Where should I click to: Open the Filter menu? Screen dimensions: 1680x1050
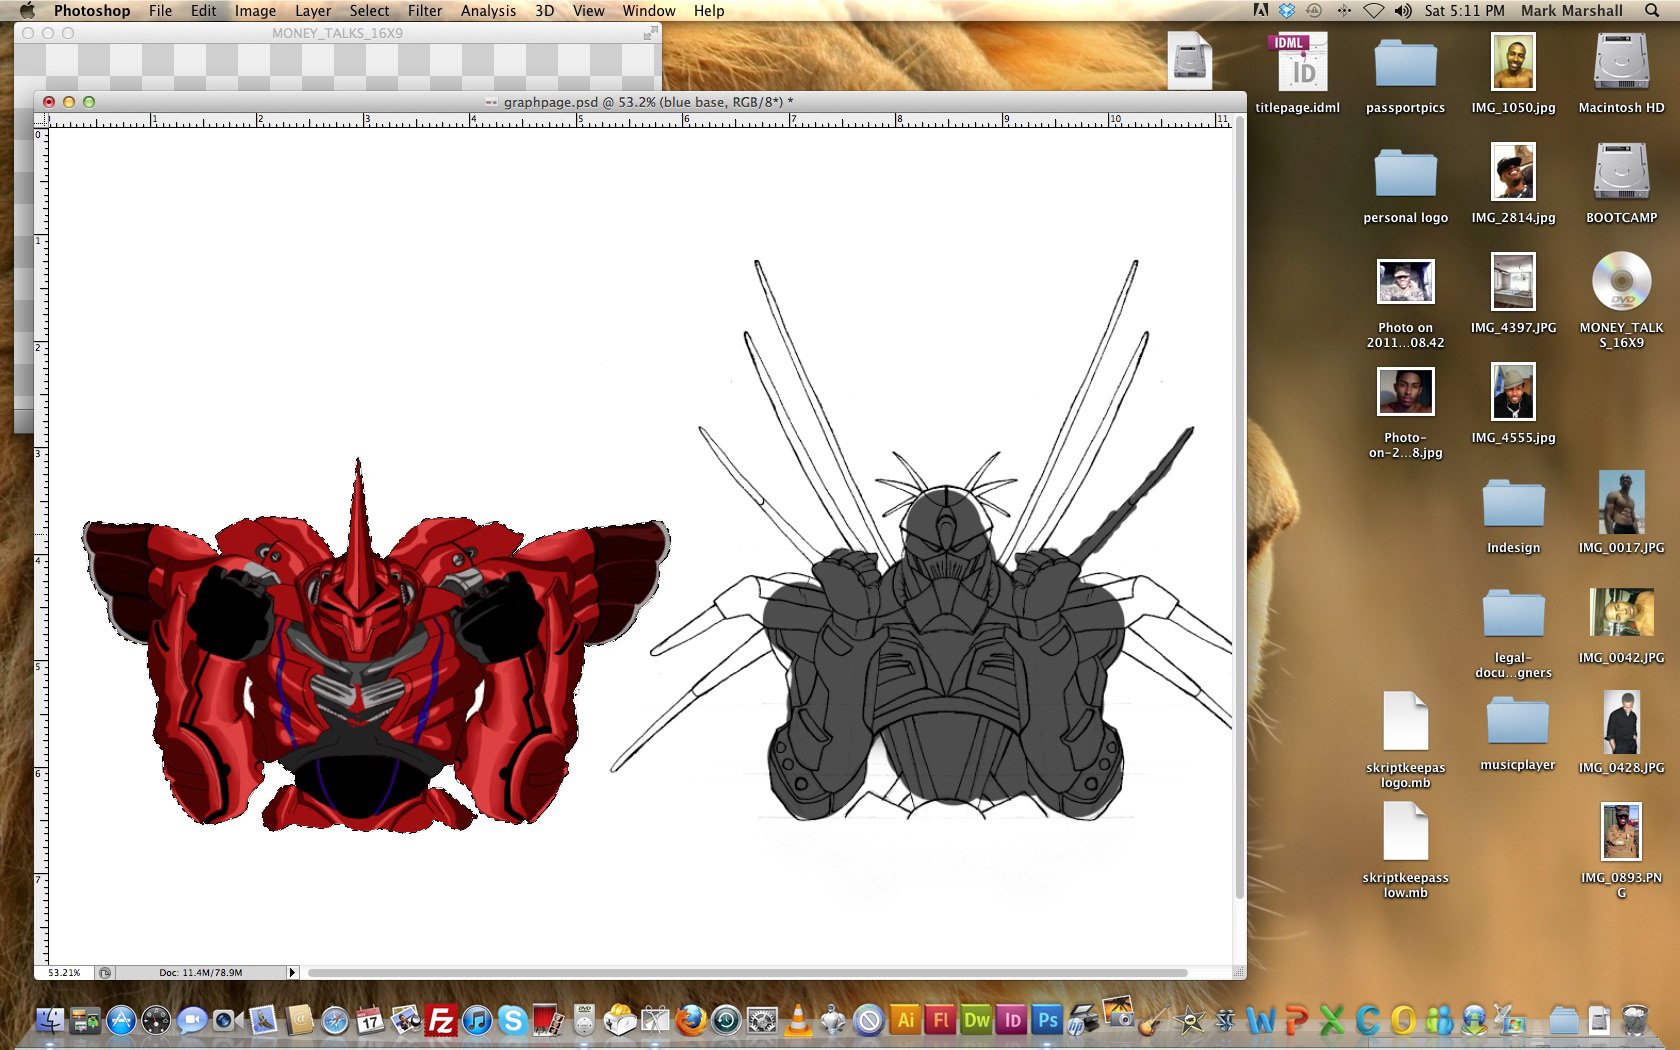pos(424,11)
